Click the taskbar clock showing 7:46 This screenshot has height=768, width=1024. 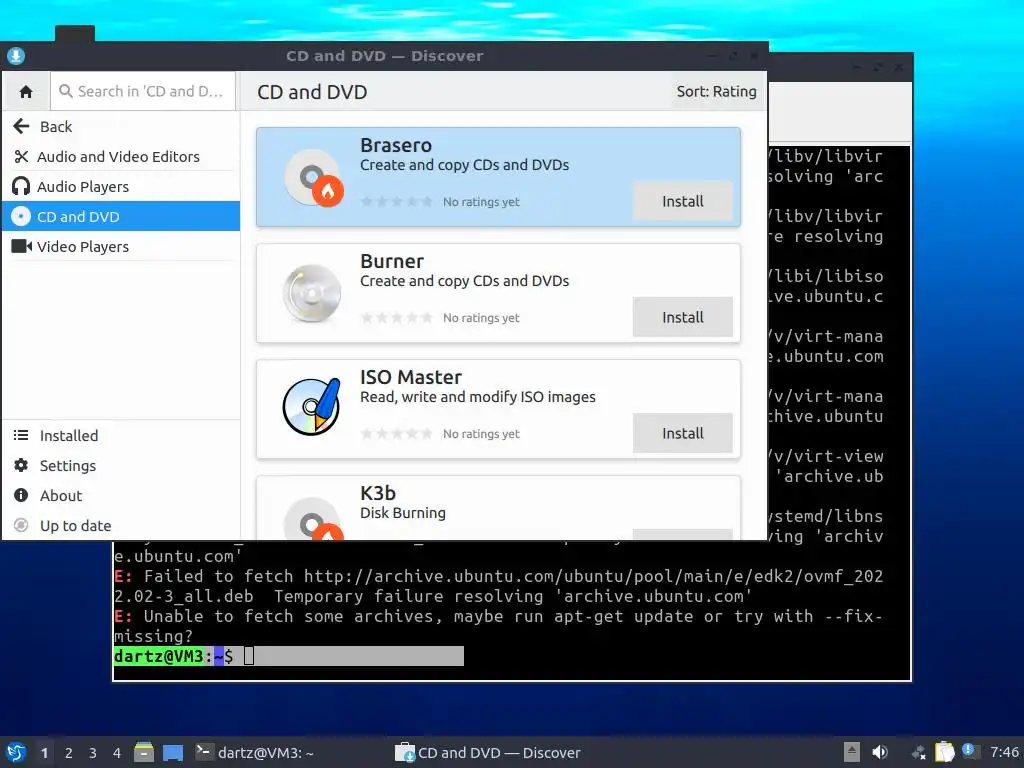1004,752
